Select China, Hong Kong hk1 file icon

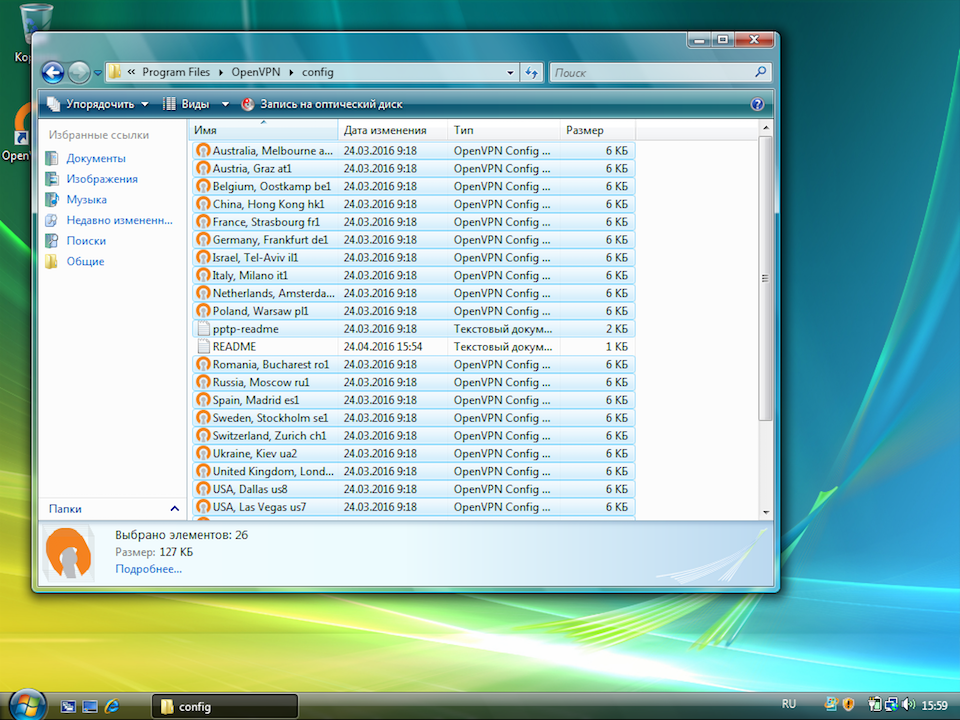click(x=203, y=203)
